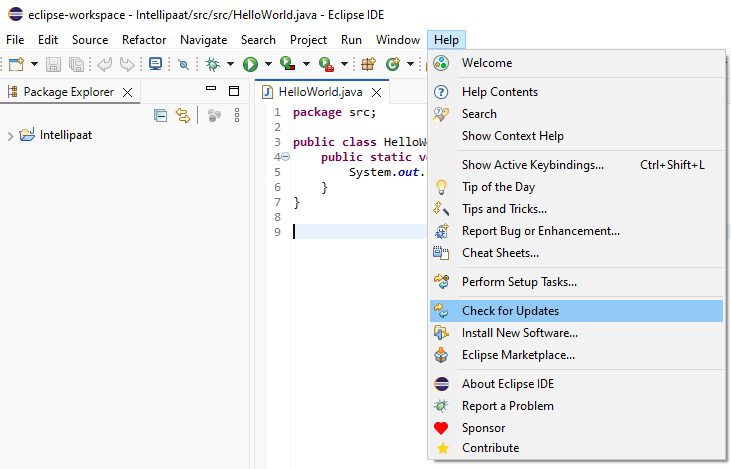This screenshot has width=731, height=469.
Task: Select Install New Software...
Action: [x=576, y=333]
